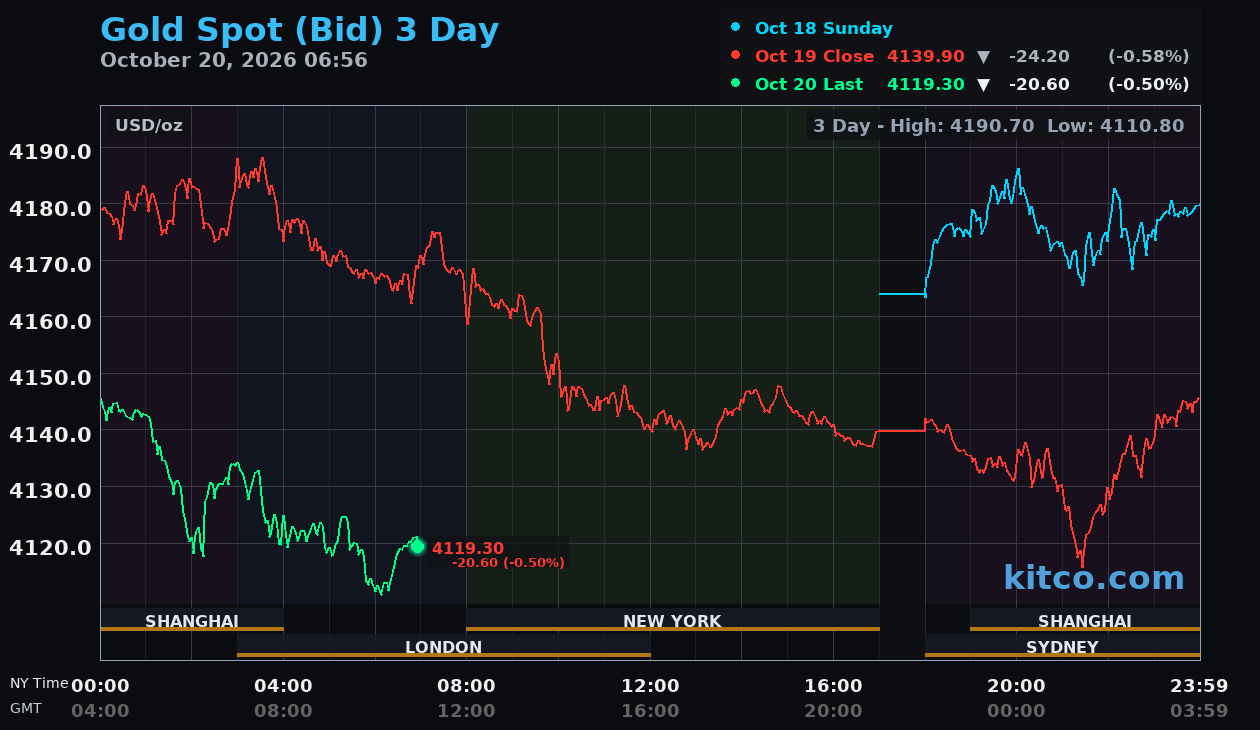Click the (-0.58%) percent change
The width and height of the screenshot is (1260, 730).
coord(1149,56)
